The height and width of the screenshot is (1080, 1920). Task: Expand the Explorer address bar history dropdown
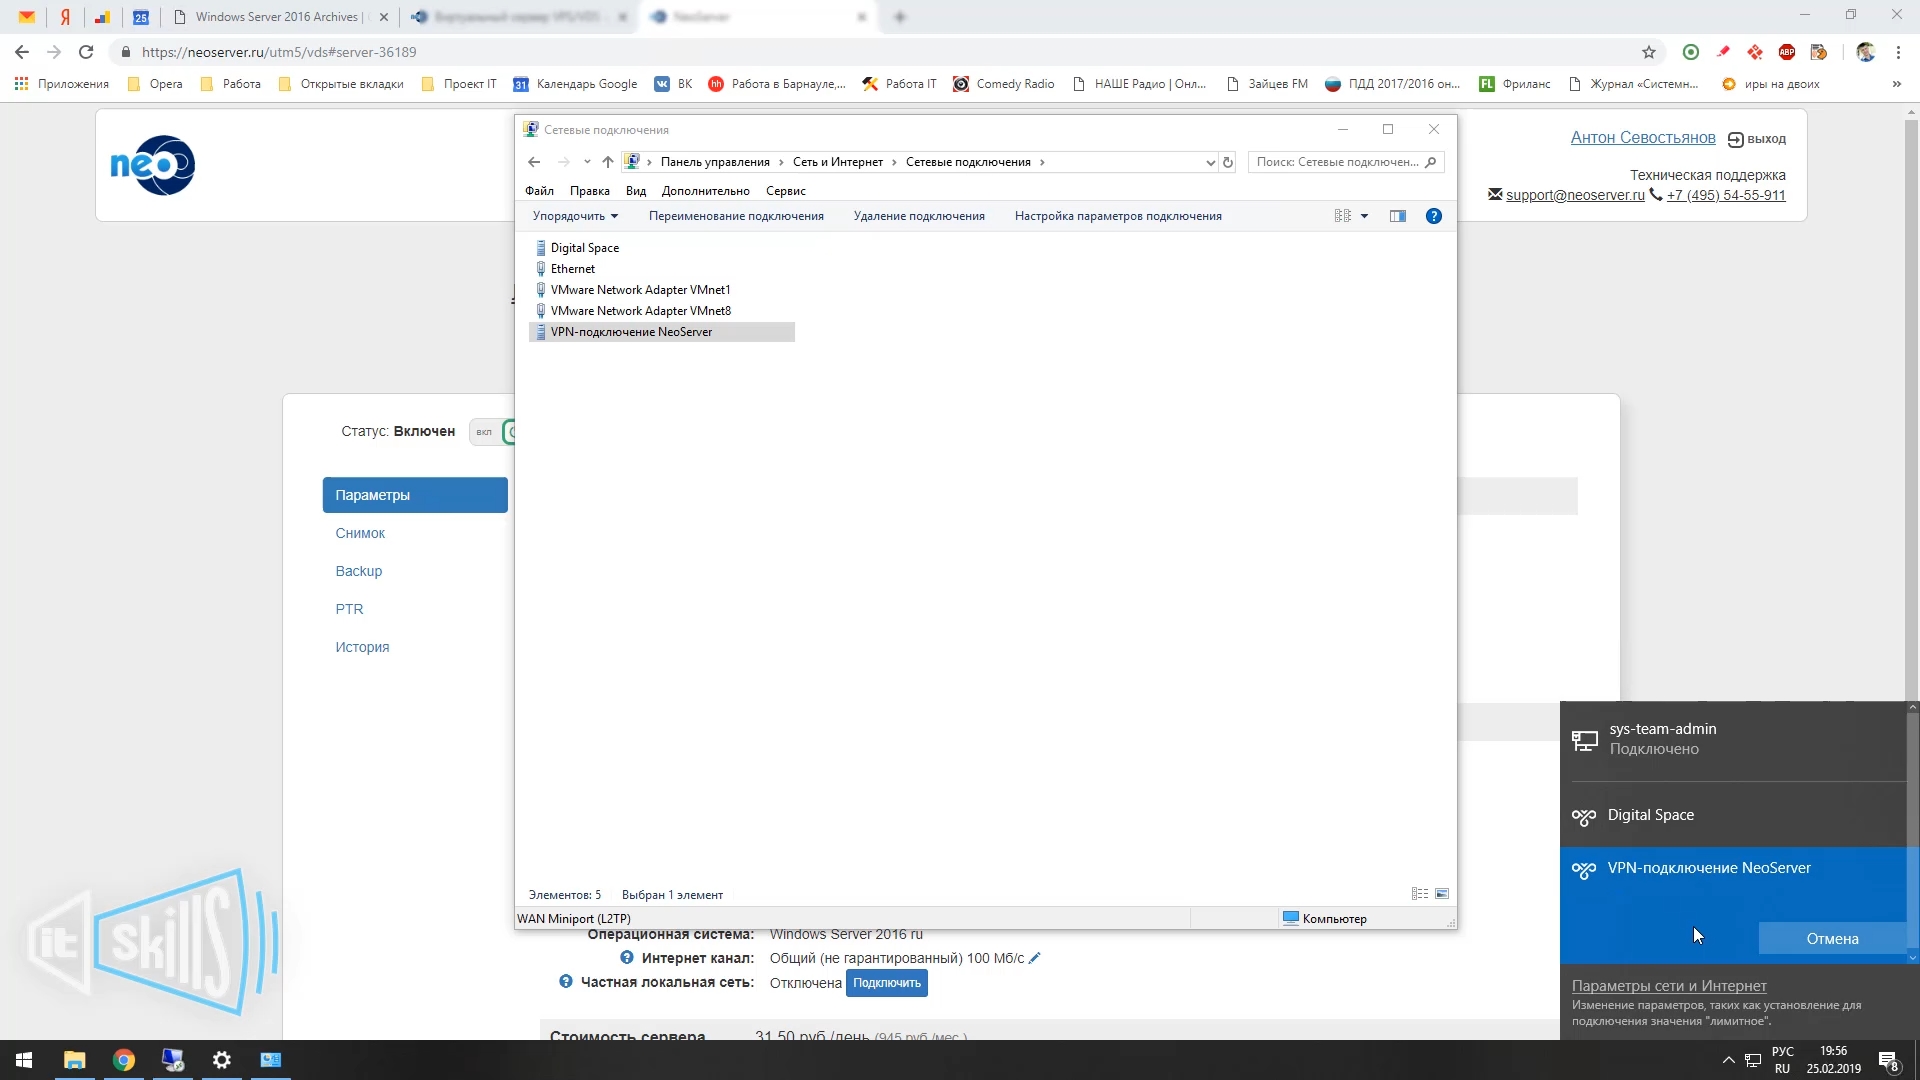[x=1210, y=162]
